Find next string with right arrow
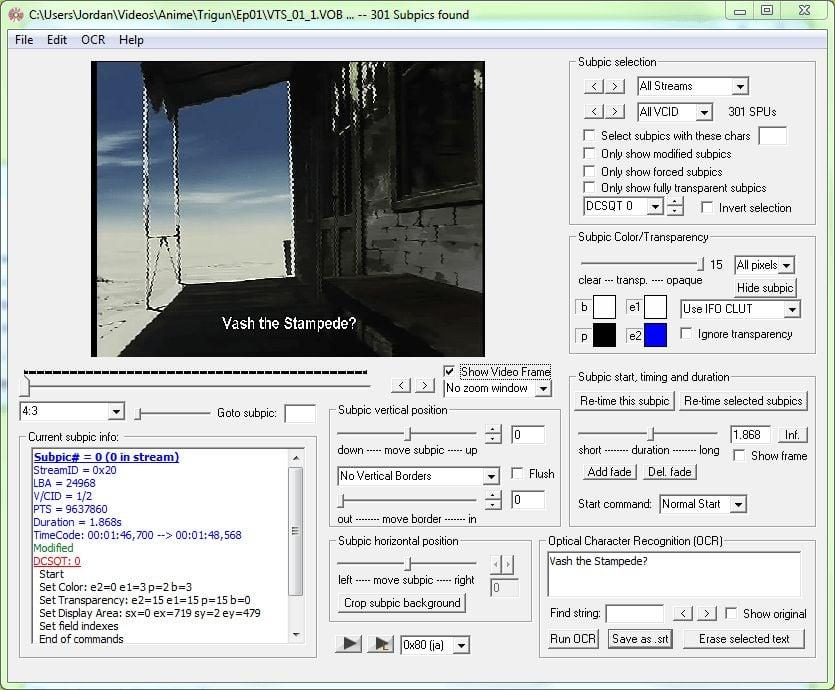 point(706,613)
